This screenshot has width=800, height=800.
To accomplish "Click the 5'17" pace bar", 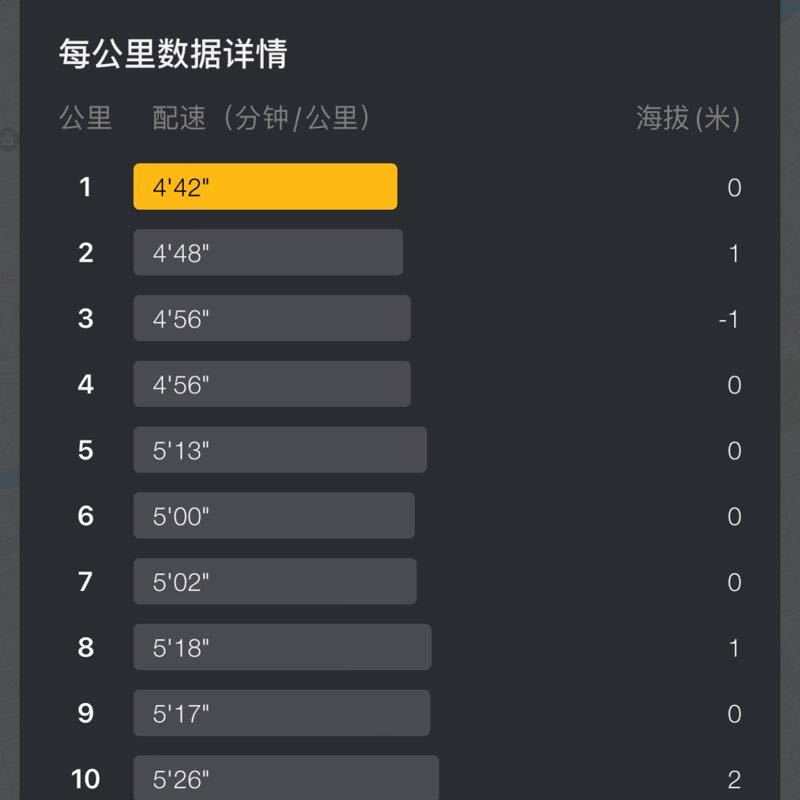I will pyautogui.click(x=282, y=713).
